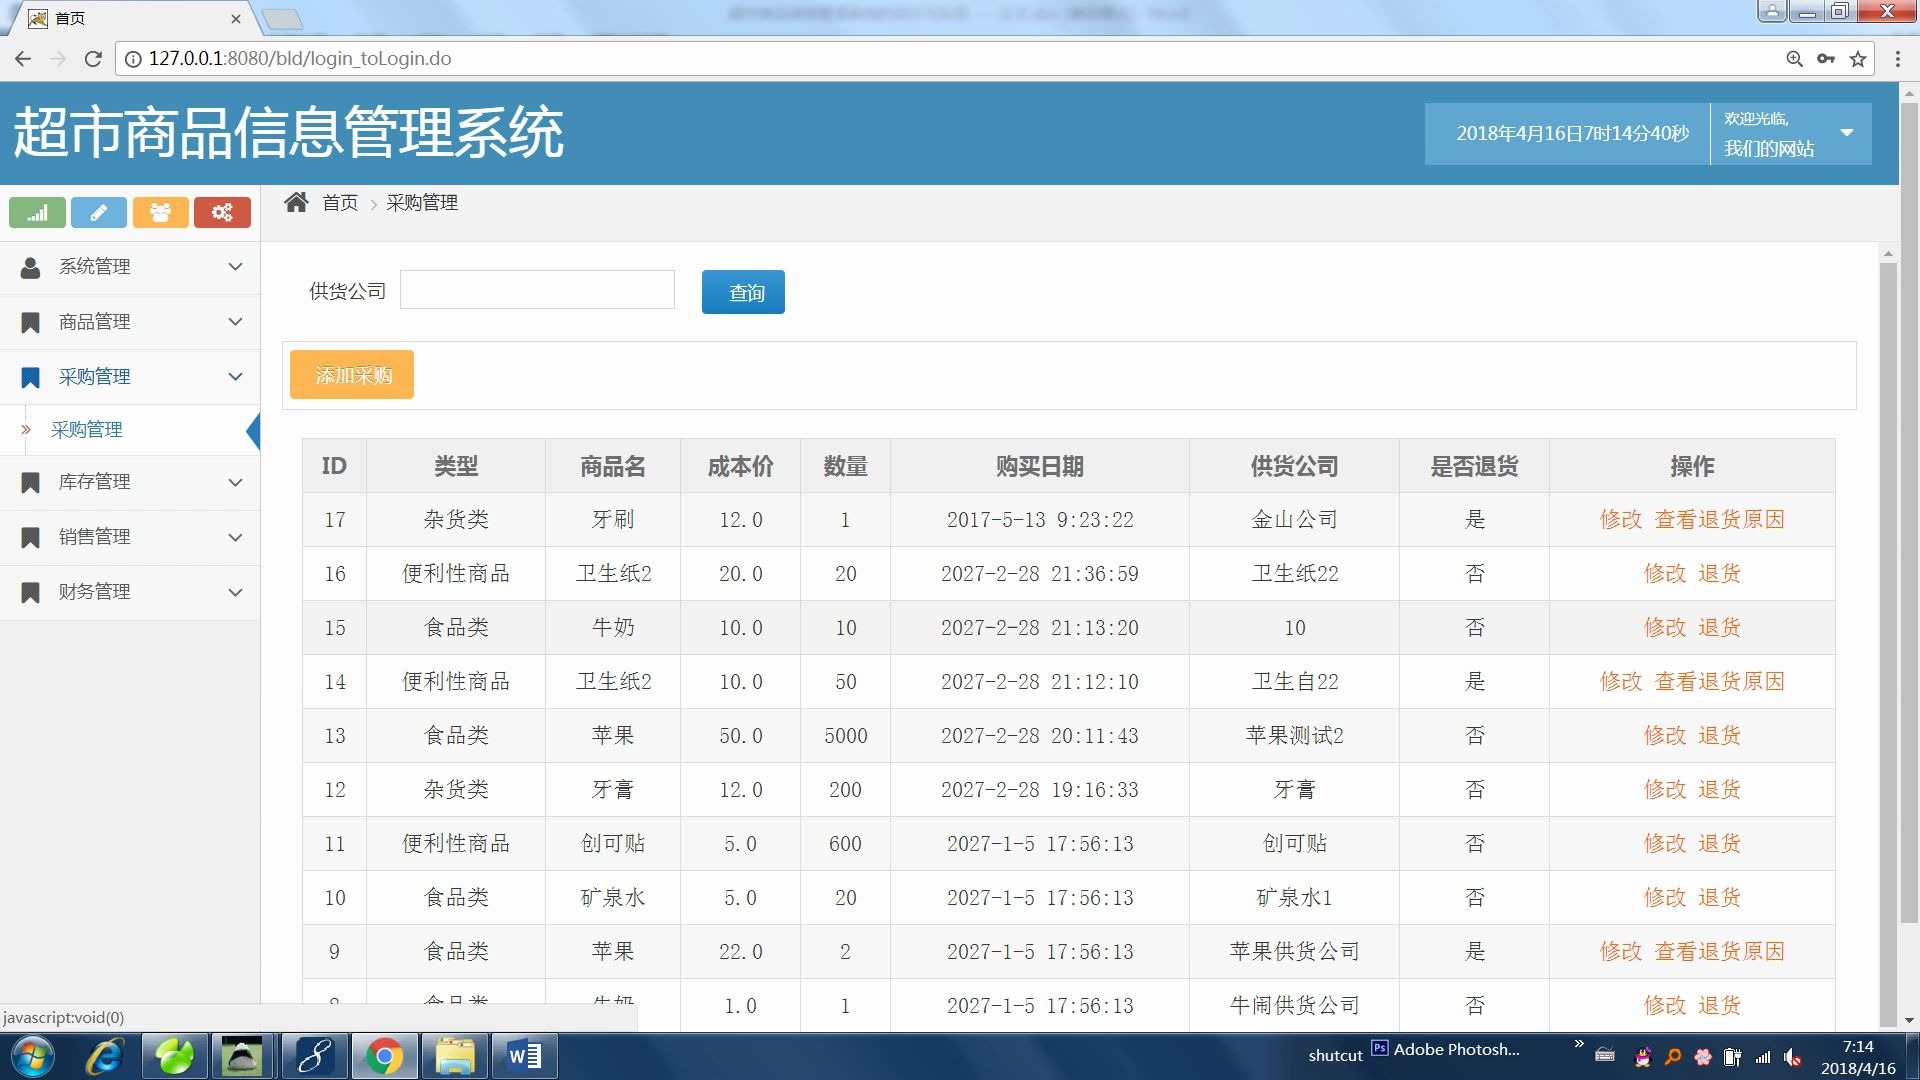
Task: Click the Adobe Photoshop taskbar item
Action: 1445,1049
